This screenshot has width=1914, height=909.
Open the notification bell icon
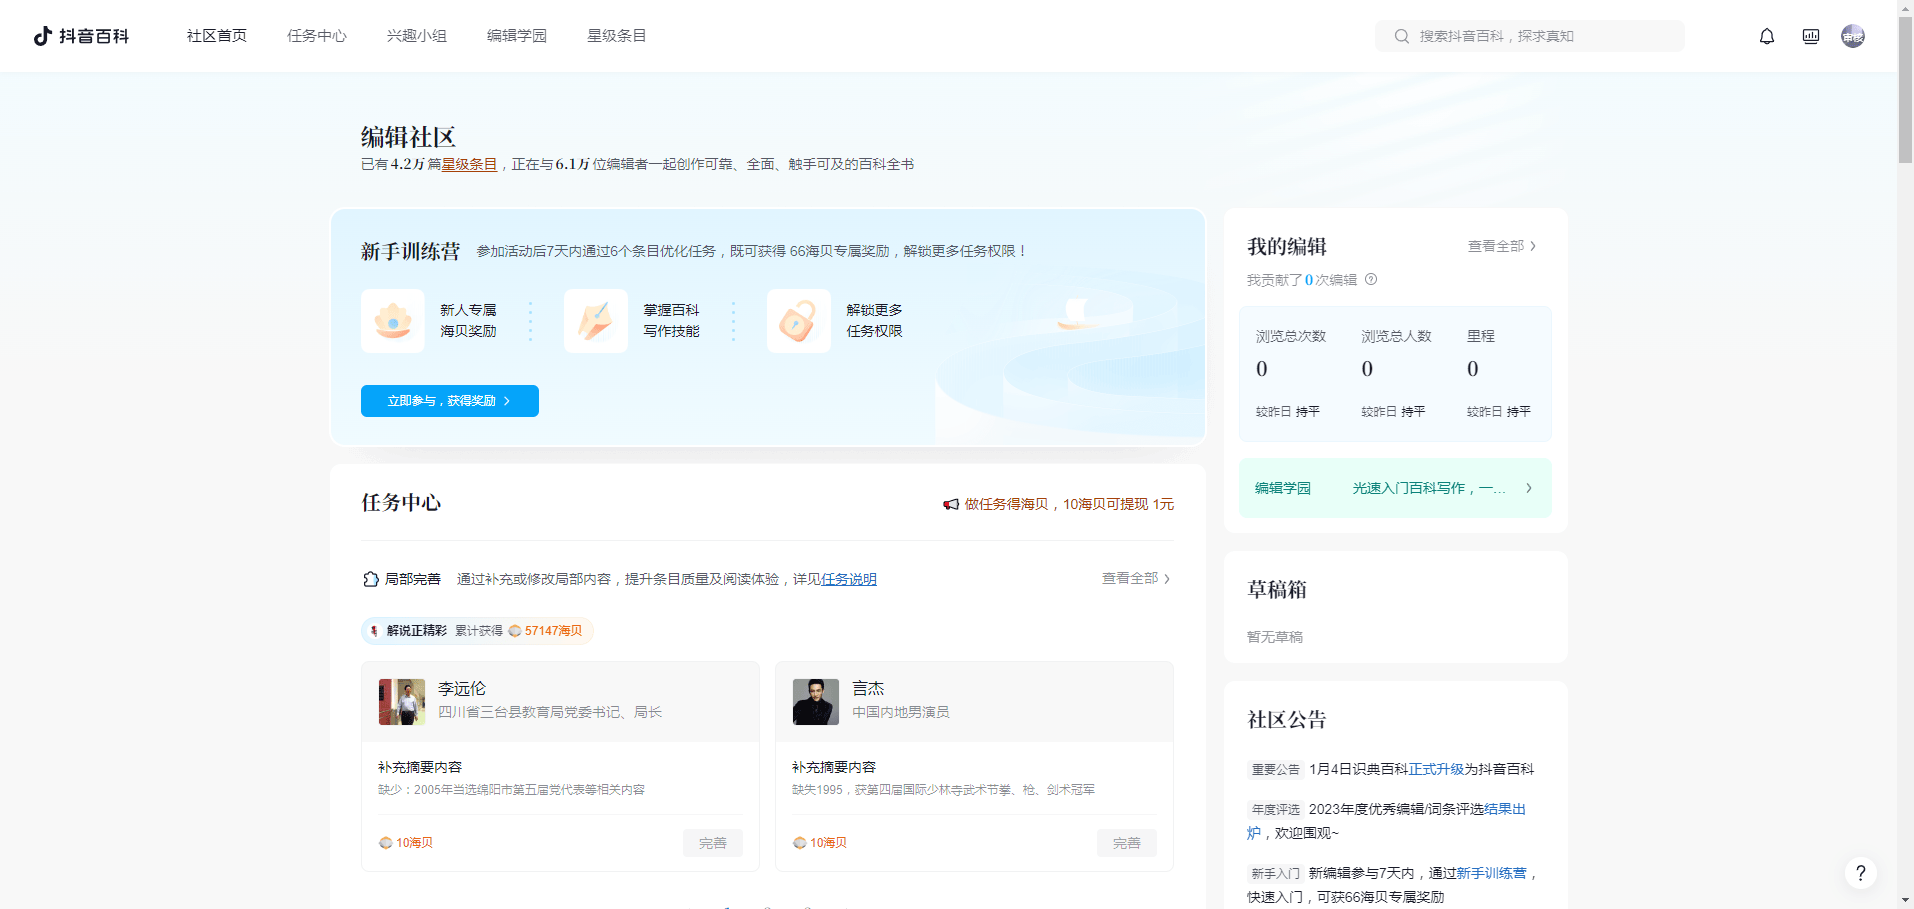(1766, 35)
